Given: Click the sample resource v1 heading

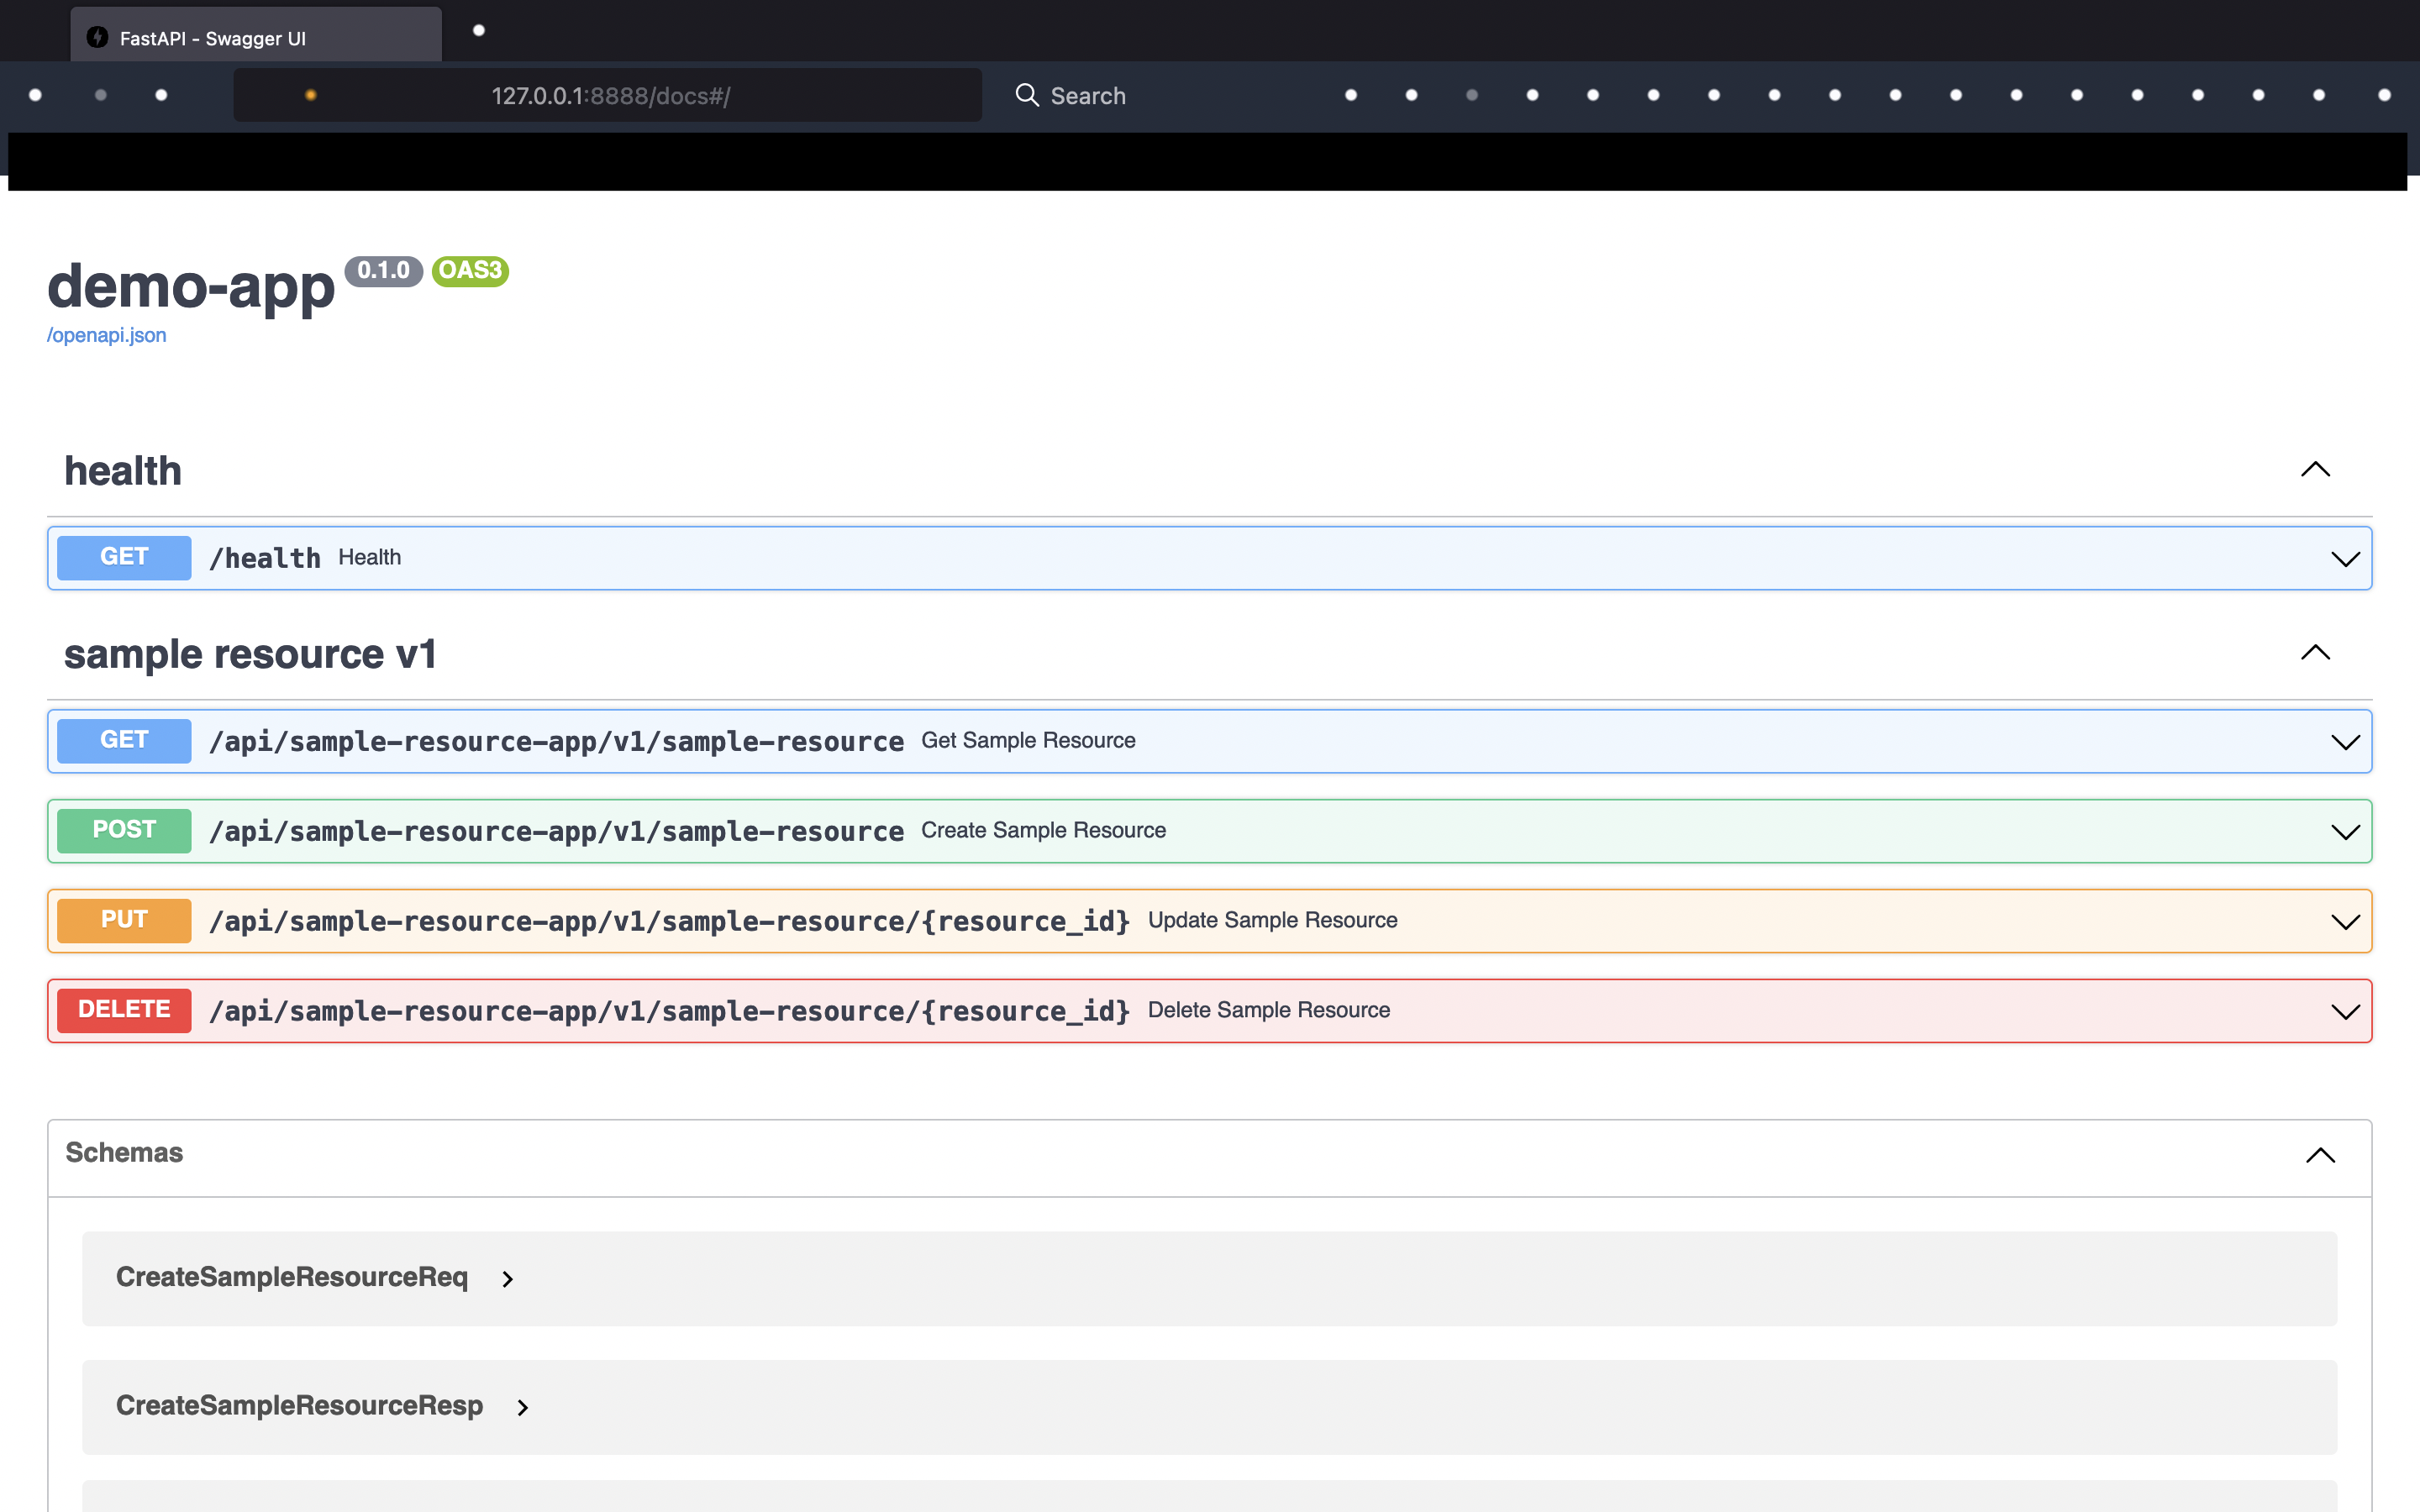Looking at the screenshot, I should tap(250, 655).
